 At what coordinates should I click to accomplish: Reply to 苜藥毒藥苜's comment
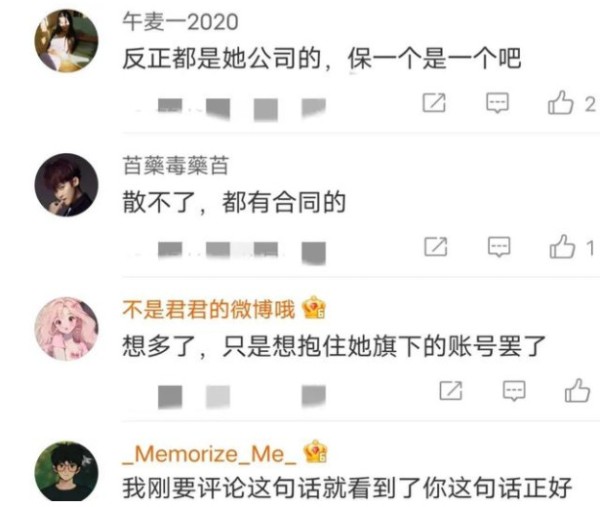pos(499,247)
